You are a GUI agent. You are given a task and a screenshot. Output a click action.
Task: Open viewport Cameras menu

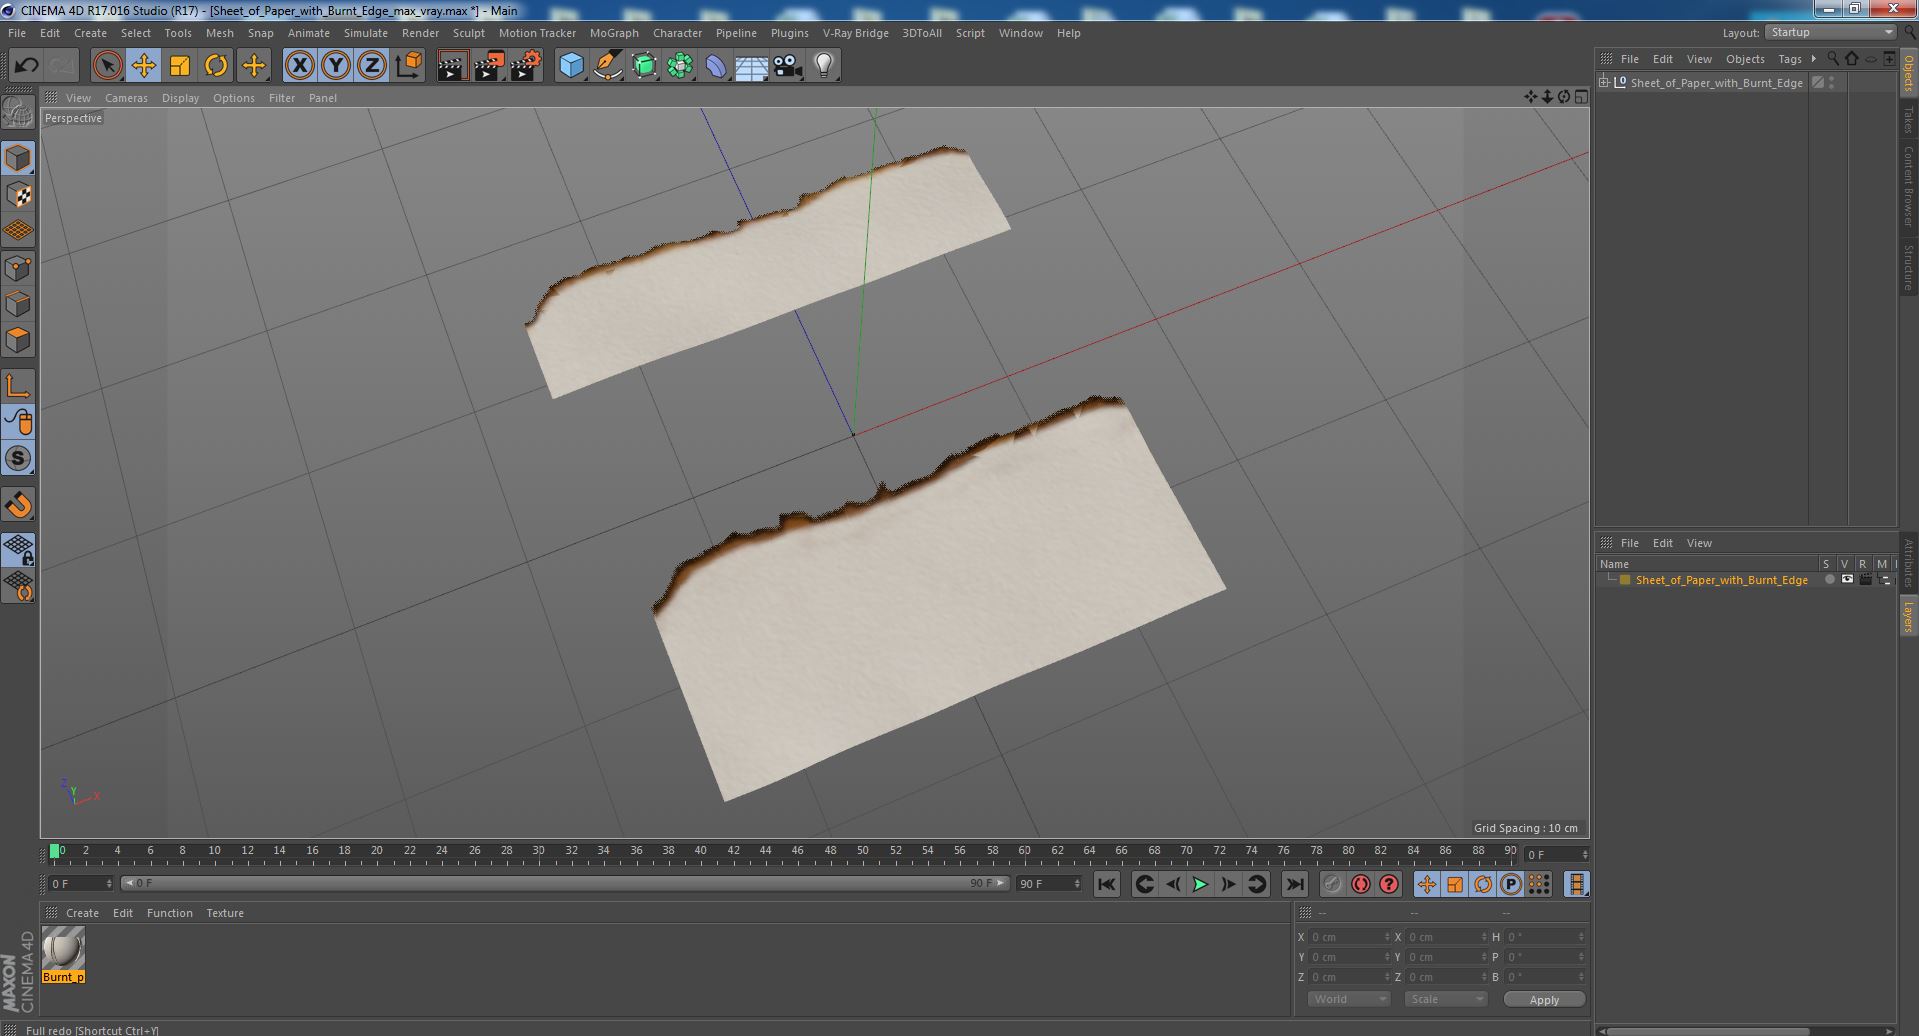tap(126, 98)
